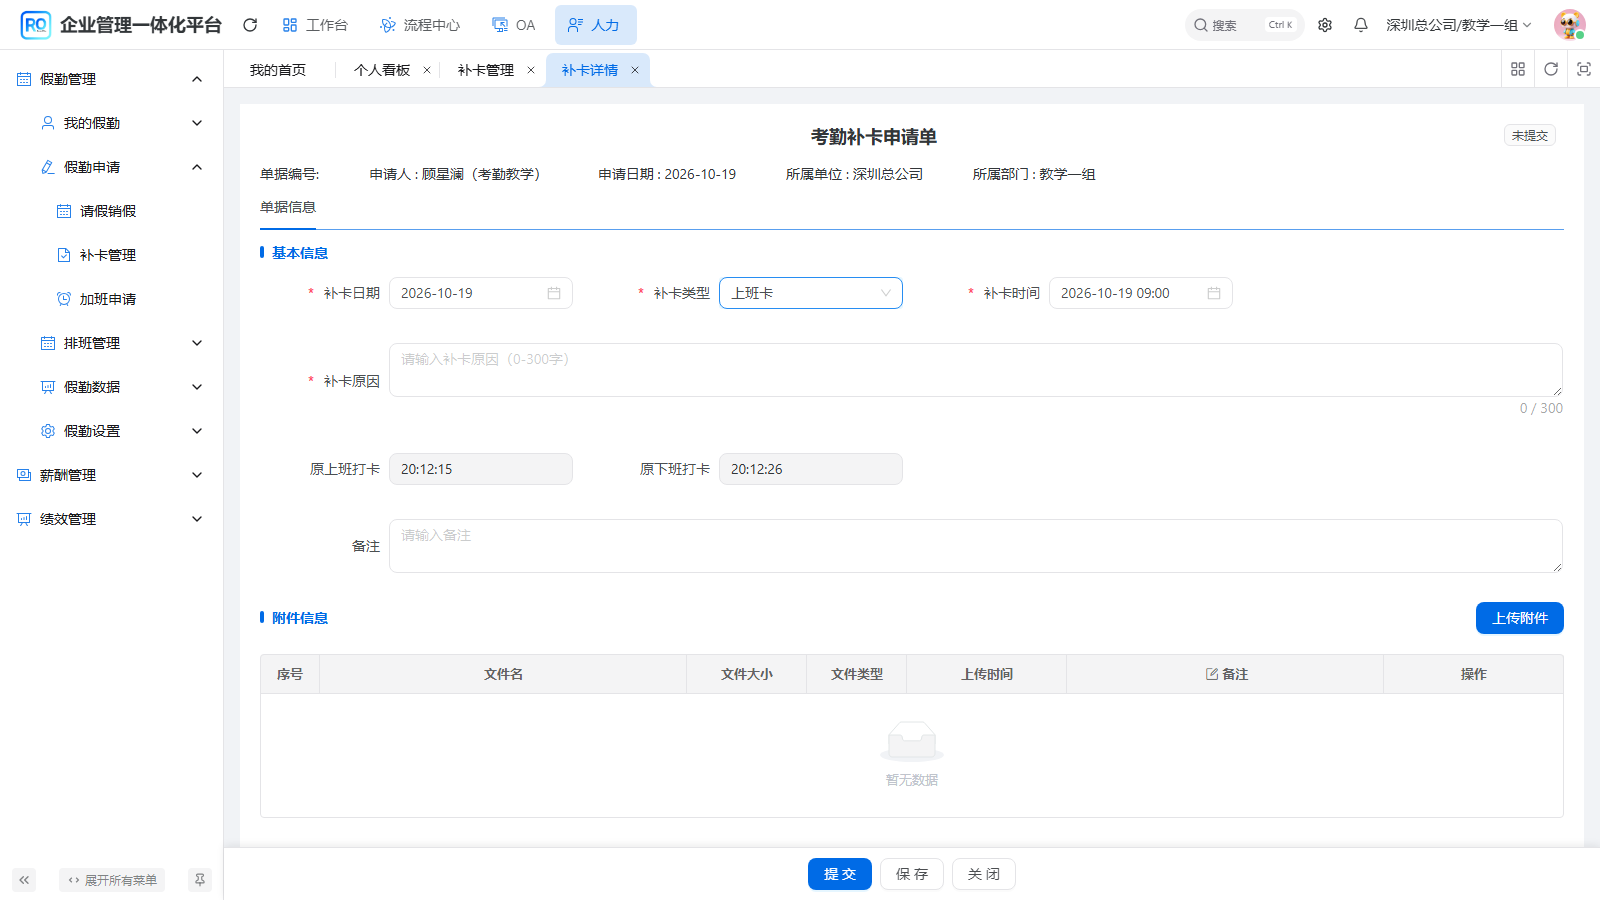The height and width of the screenshot is (900, 1600).
Task: Open the settings gear icon in header
Action: [x=1325, y=25]
